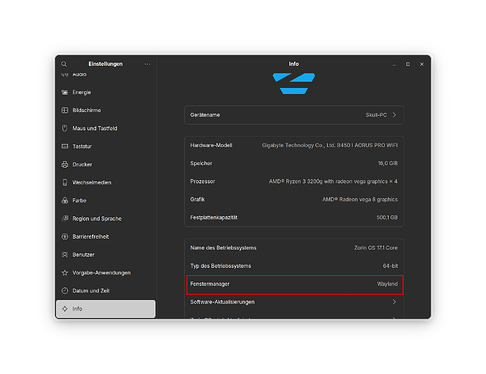Click the Prozessor label
Viewport: 486px width, 374px height.
click(x=202, y=181)
